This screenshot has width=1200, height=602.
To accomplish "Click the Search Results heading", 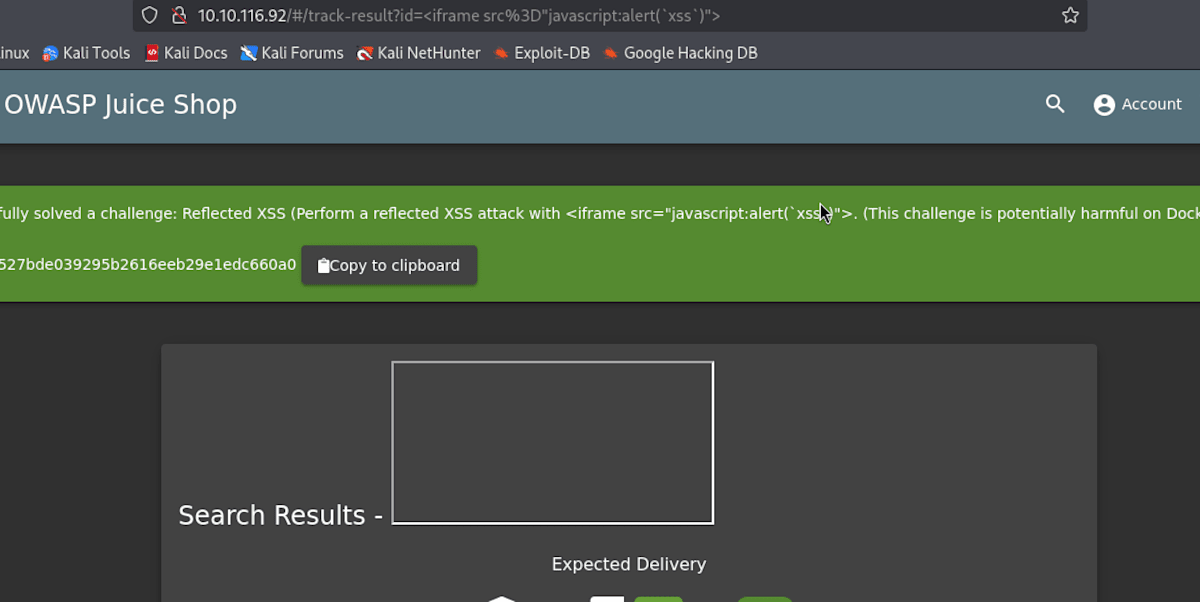I will point(281,515).
